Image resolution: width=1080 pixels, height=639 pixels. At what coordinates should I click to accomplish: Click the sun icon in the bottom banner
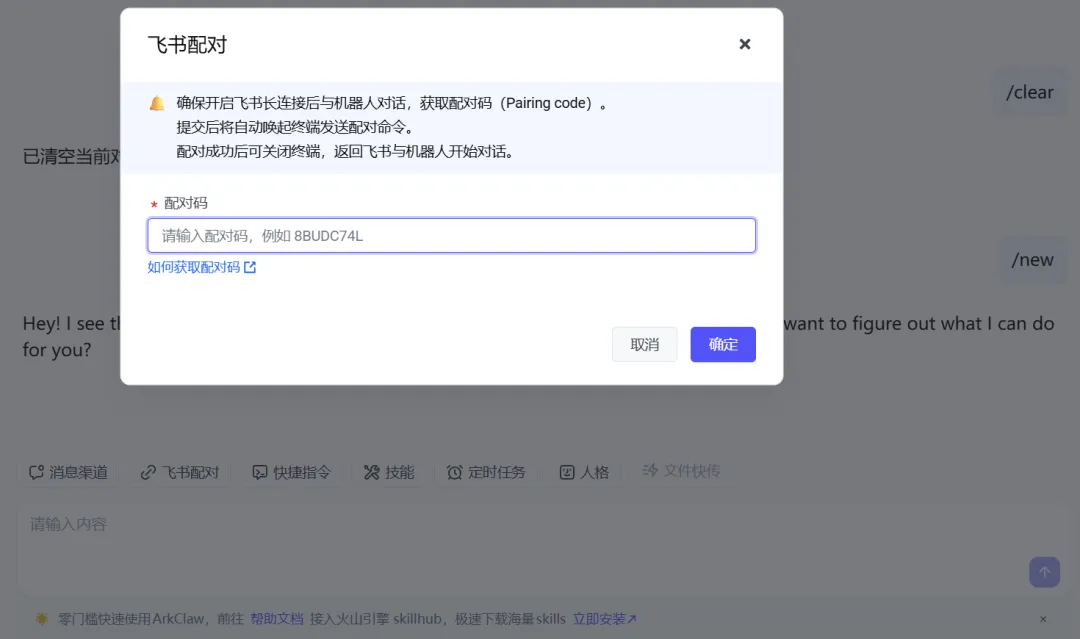(42, 619)
